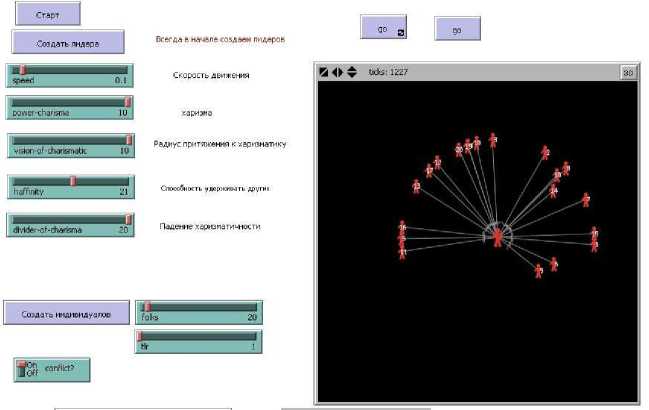Image resolution: width=649 pixels, height=410 pixels.
Task: Click the Создать лидера button
Action: tap(68, 43)
